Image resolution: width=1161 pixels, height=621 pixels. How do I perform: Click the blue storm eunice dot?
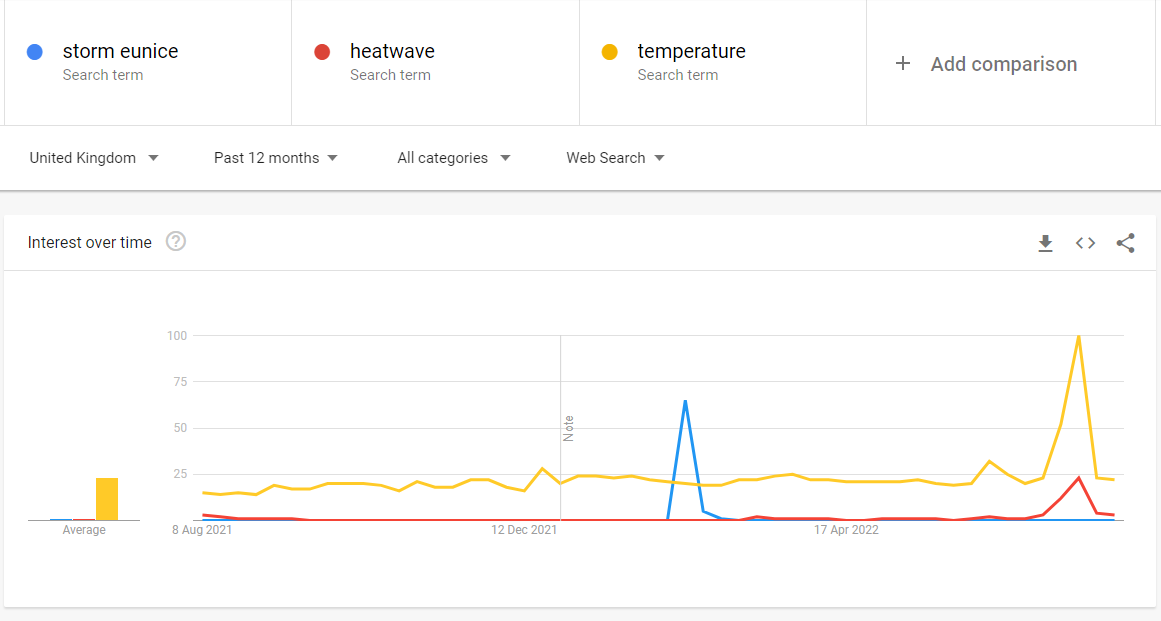(x=35, y=52)
